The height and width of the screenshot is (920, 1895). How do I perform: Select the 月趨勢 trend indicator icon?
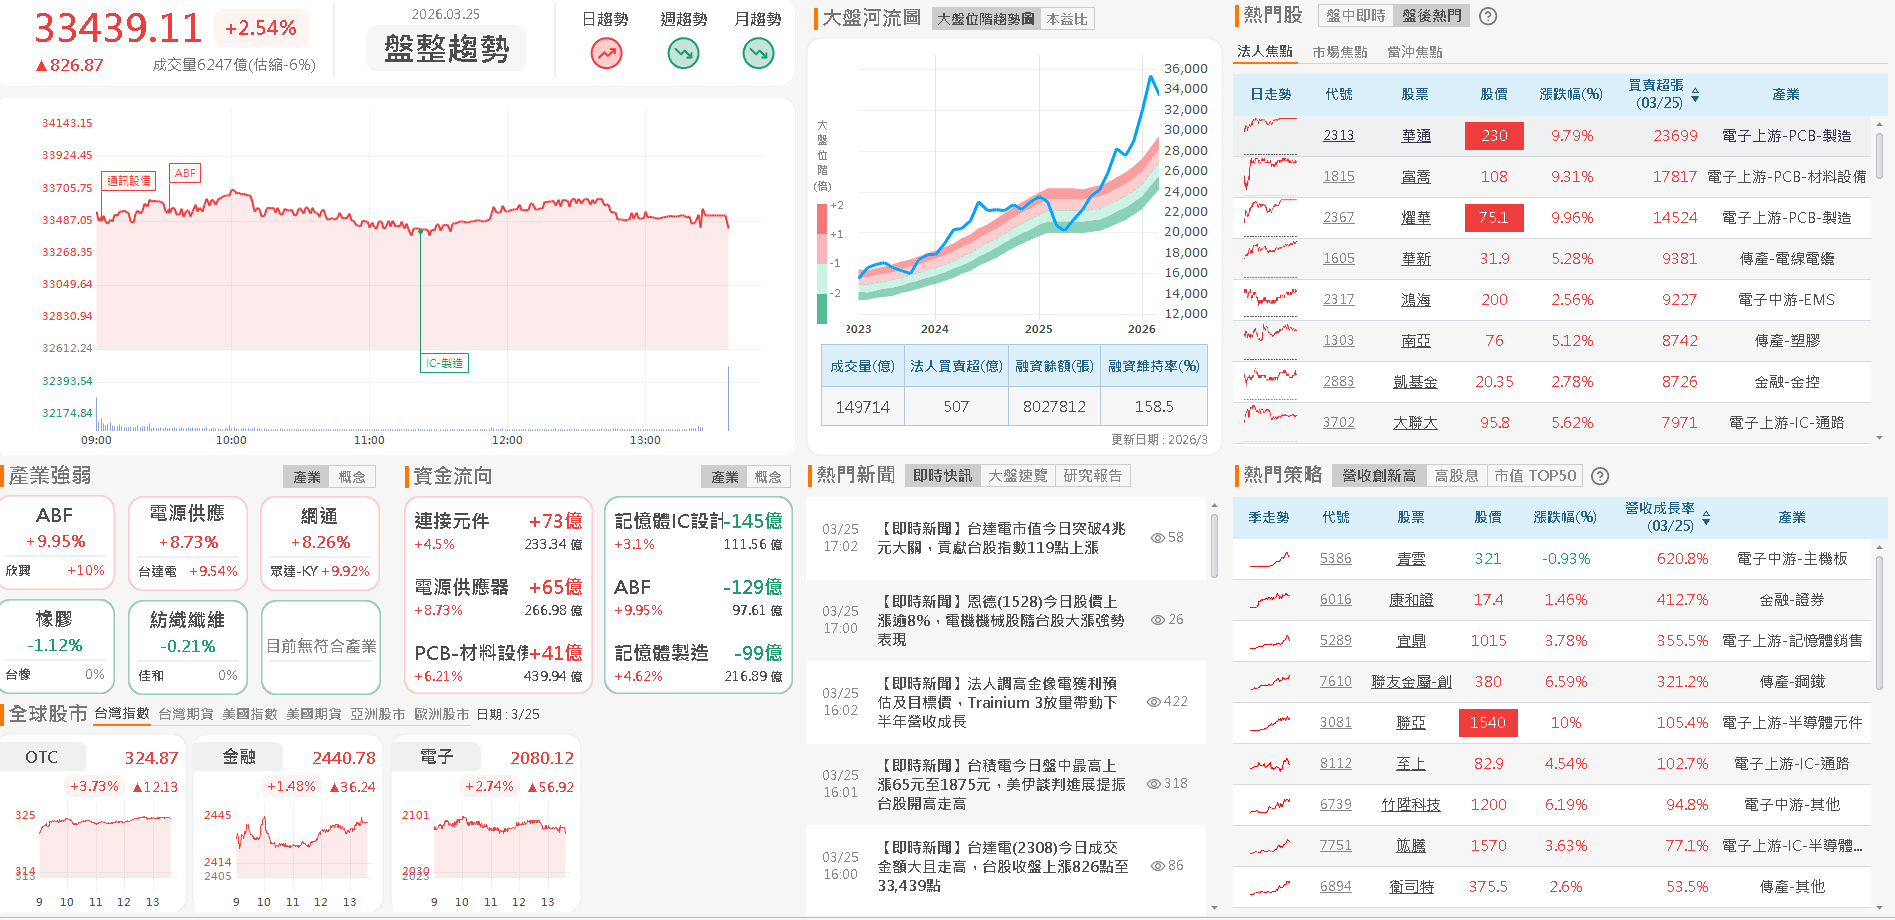coord(758,52)
